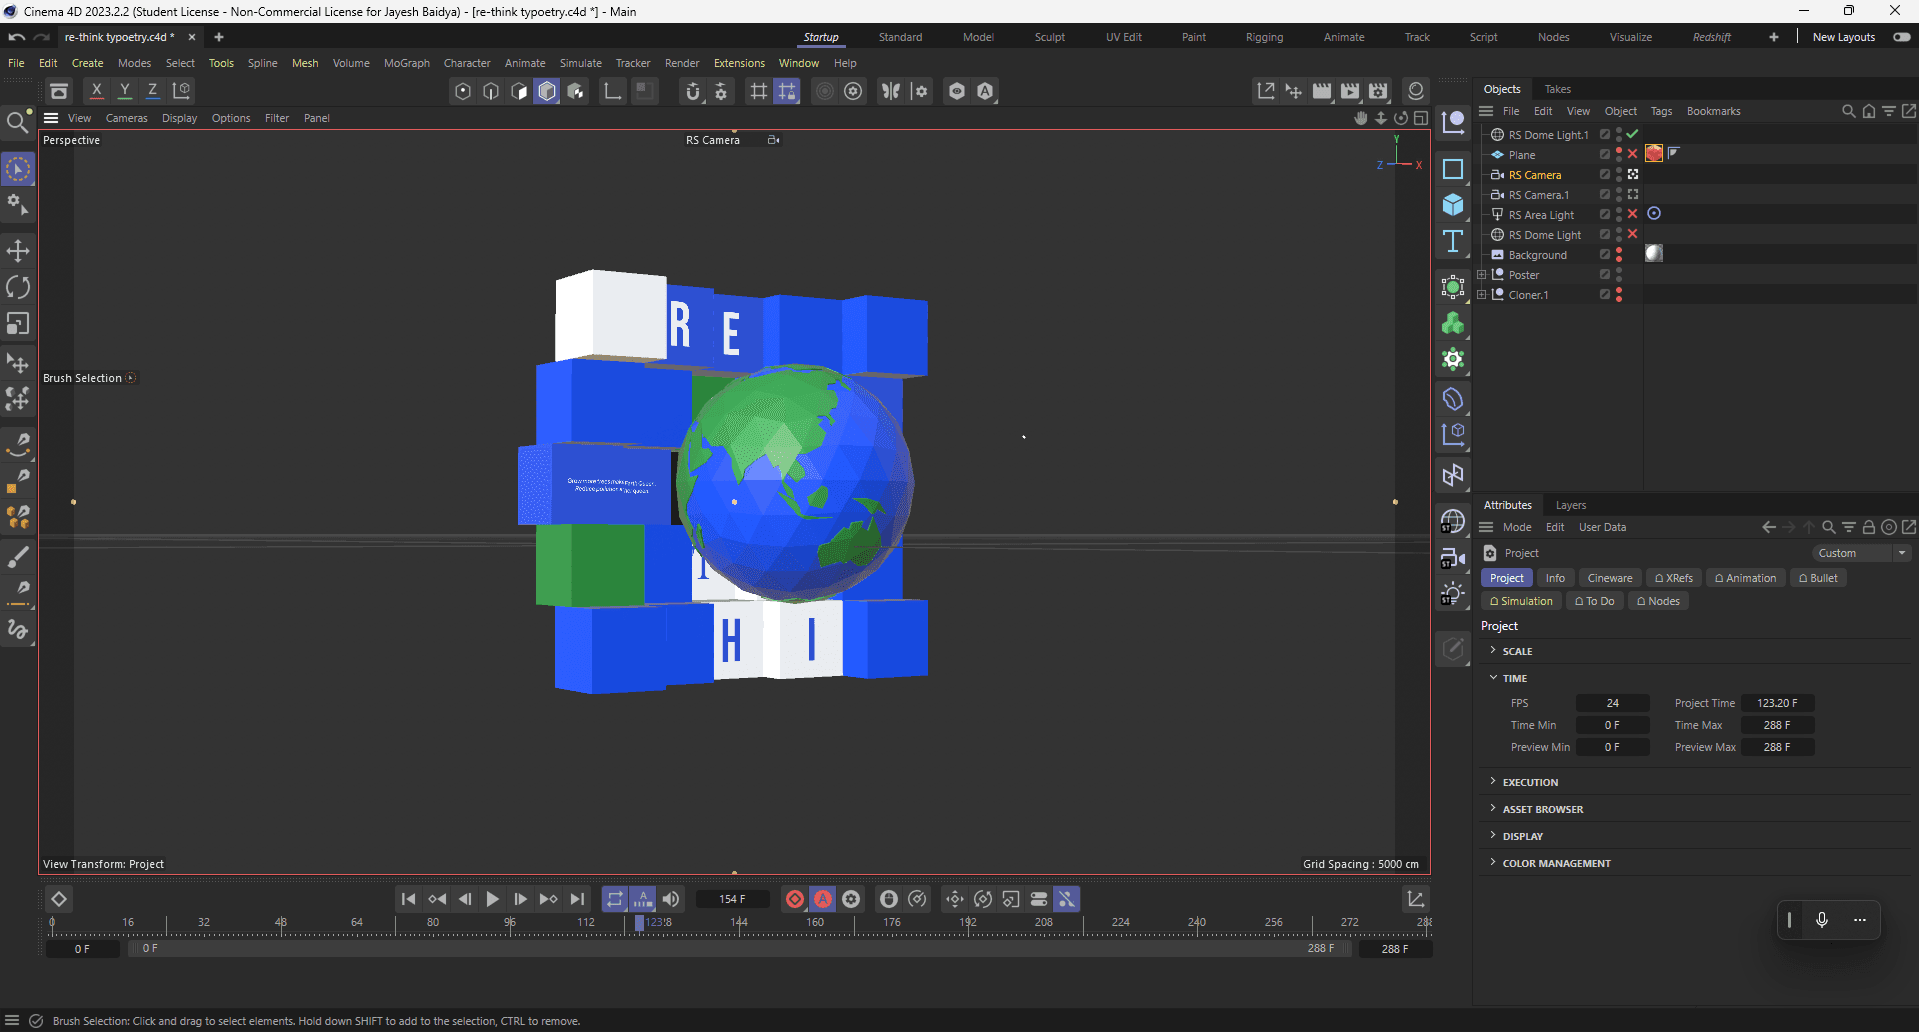Click the Info button in Attributes
1919x1032 pixels.
(x=1555, y=578)
